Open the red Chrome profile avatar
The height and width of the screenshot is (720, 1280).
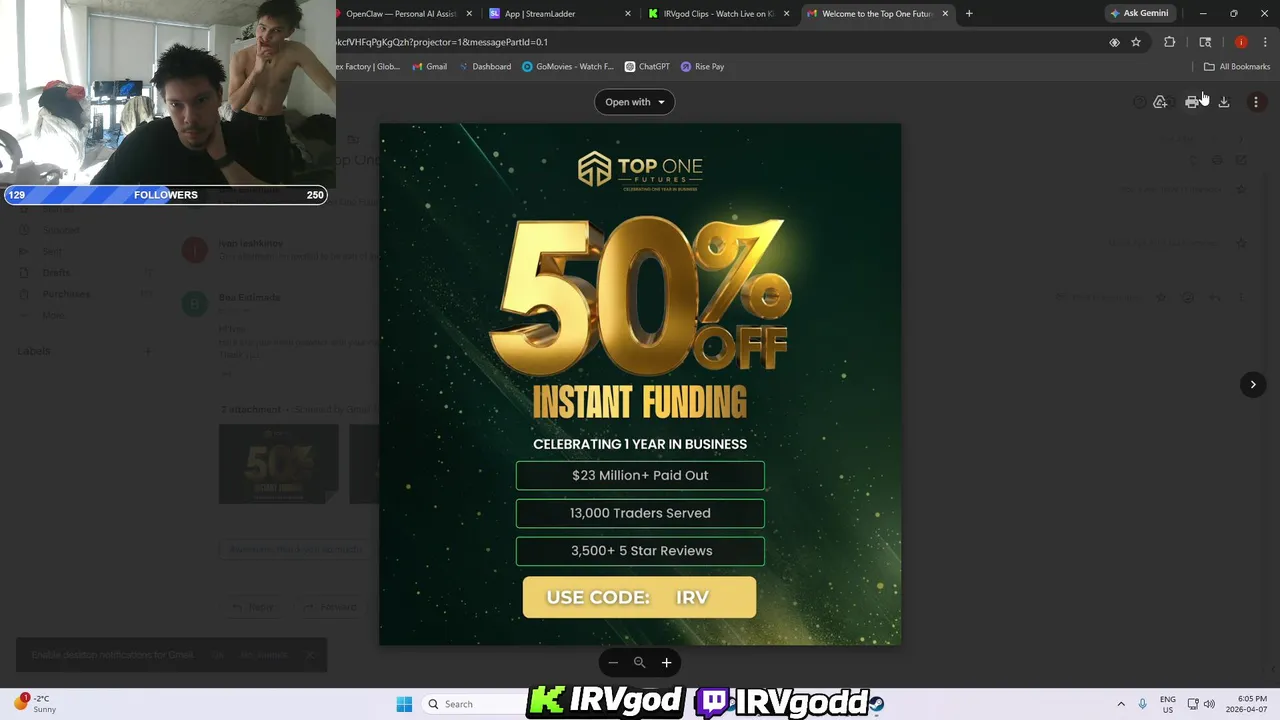[x=1241, y=42]
